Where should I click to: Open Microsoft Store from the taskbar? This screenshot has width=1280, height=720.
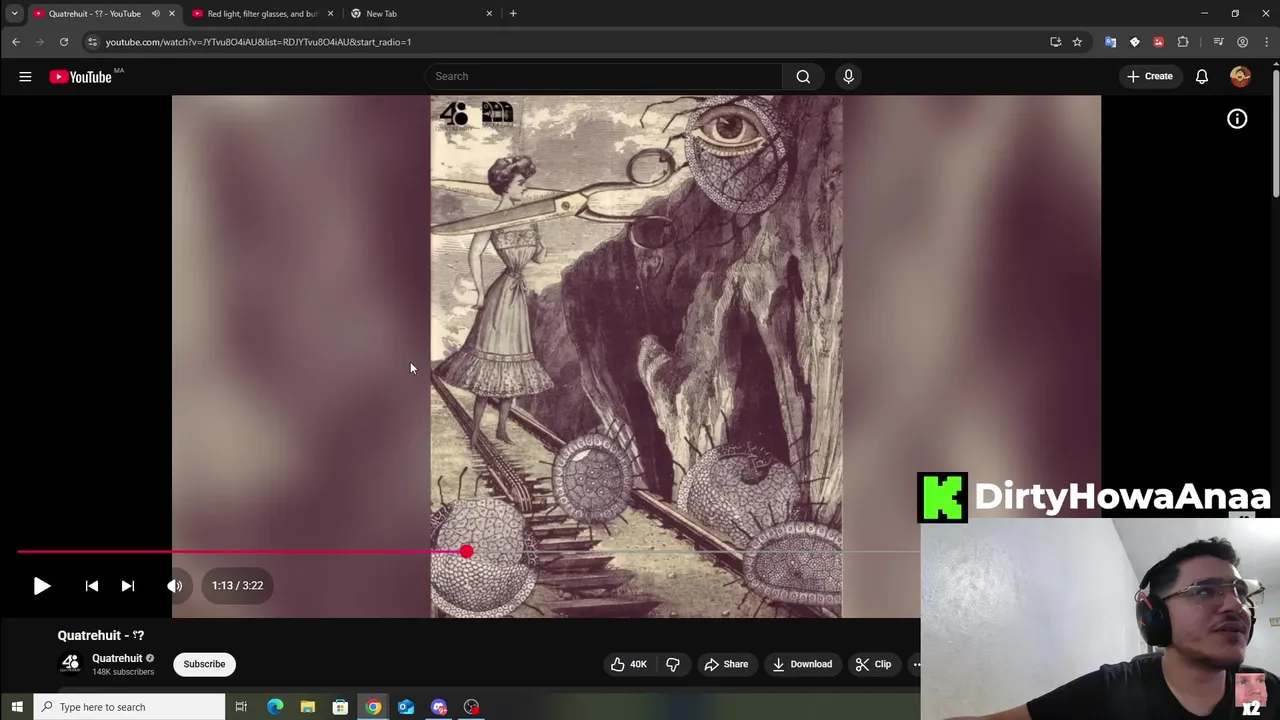click(x=340, y=707)
